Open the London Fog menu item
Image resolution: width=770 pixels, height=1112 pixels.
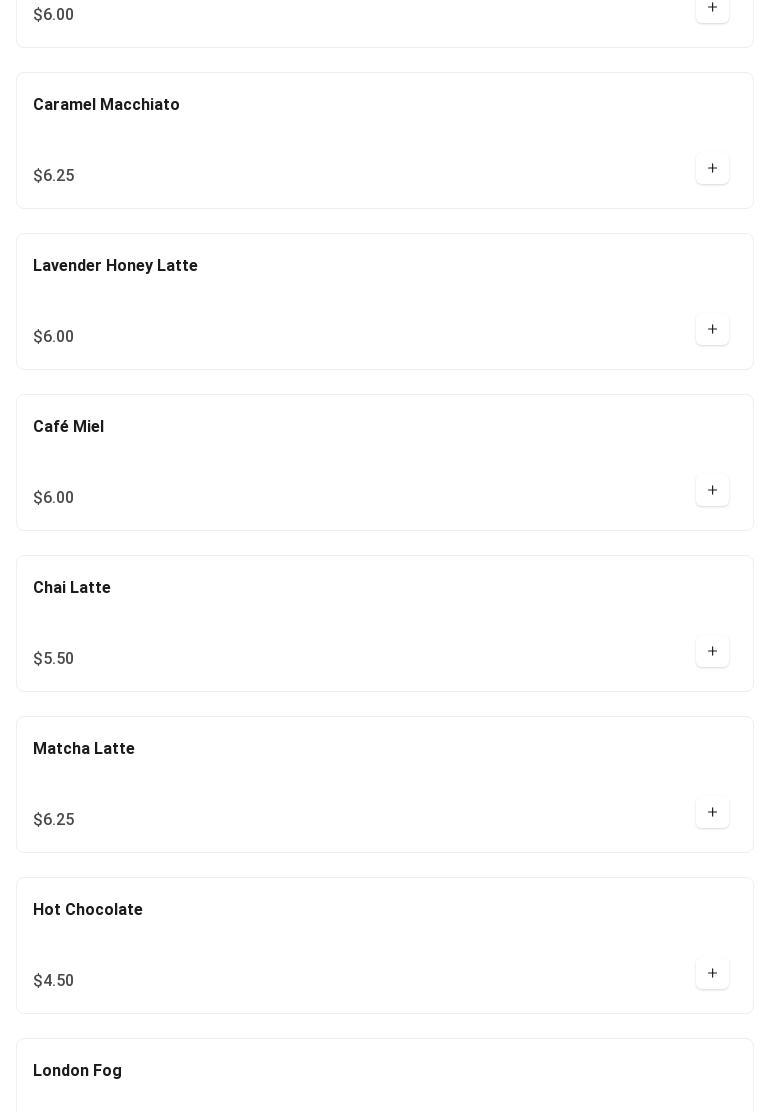tap(77, 1070)
